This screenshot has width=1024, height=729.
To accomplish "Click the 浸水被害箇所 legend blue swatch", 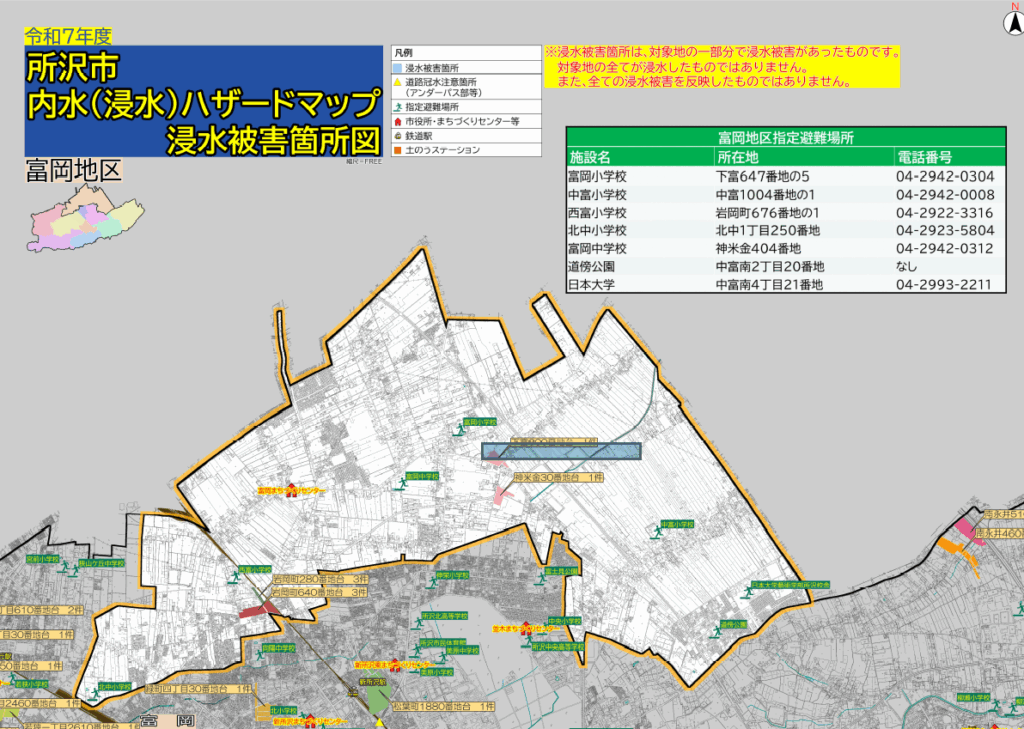I will coord(397,67).
